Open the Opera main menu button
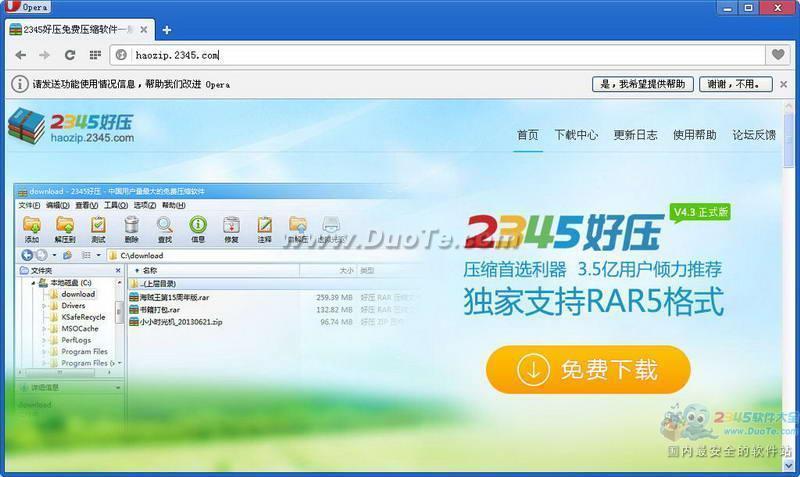Image resolution: width=800 pixels, height=477 pixels. (x=27, y=7)
